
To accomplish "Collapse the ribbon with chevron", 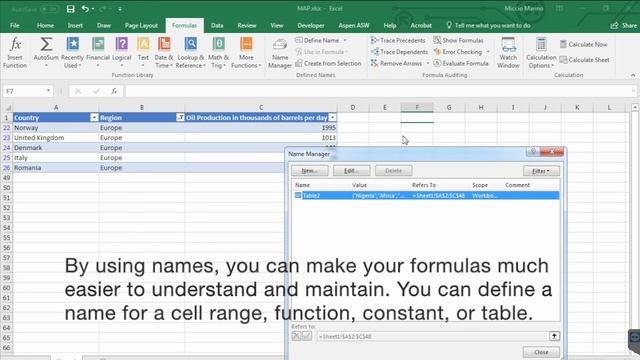I will (633, 75).
